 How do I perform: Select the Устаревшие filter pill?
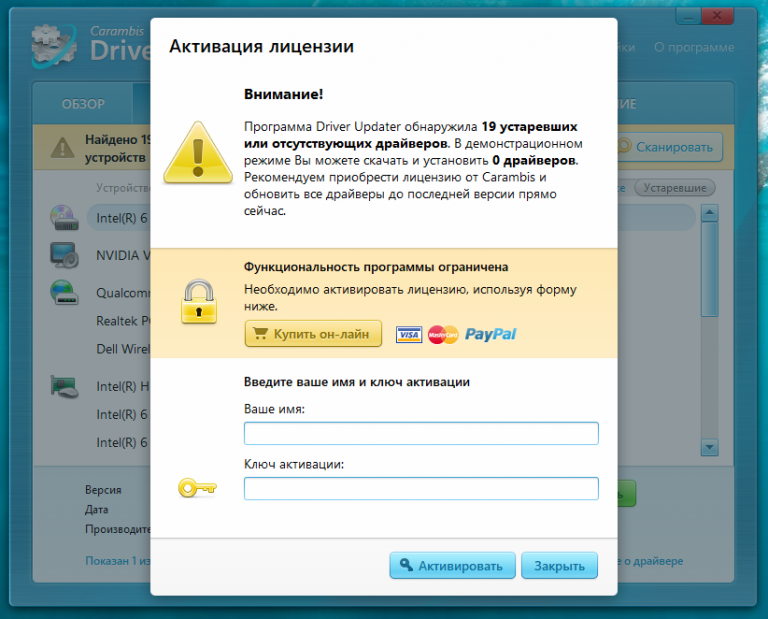pyautogui.click(x=674, y=188)
